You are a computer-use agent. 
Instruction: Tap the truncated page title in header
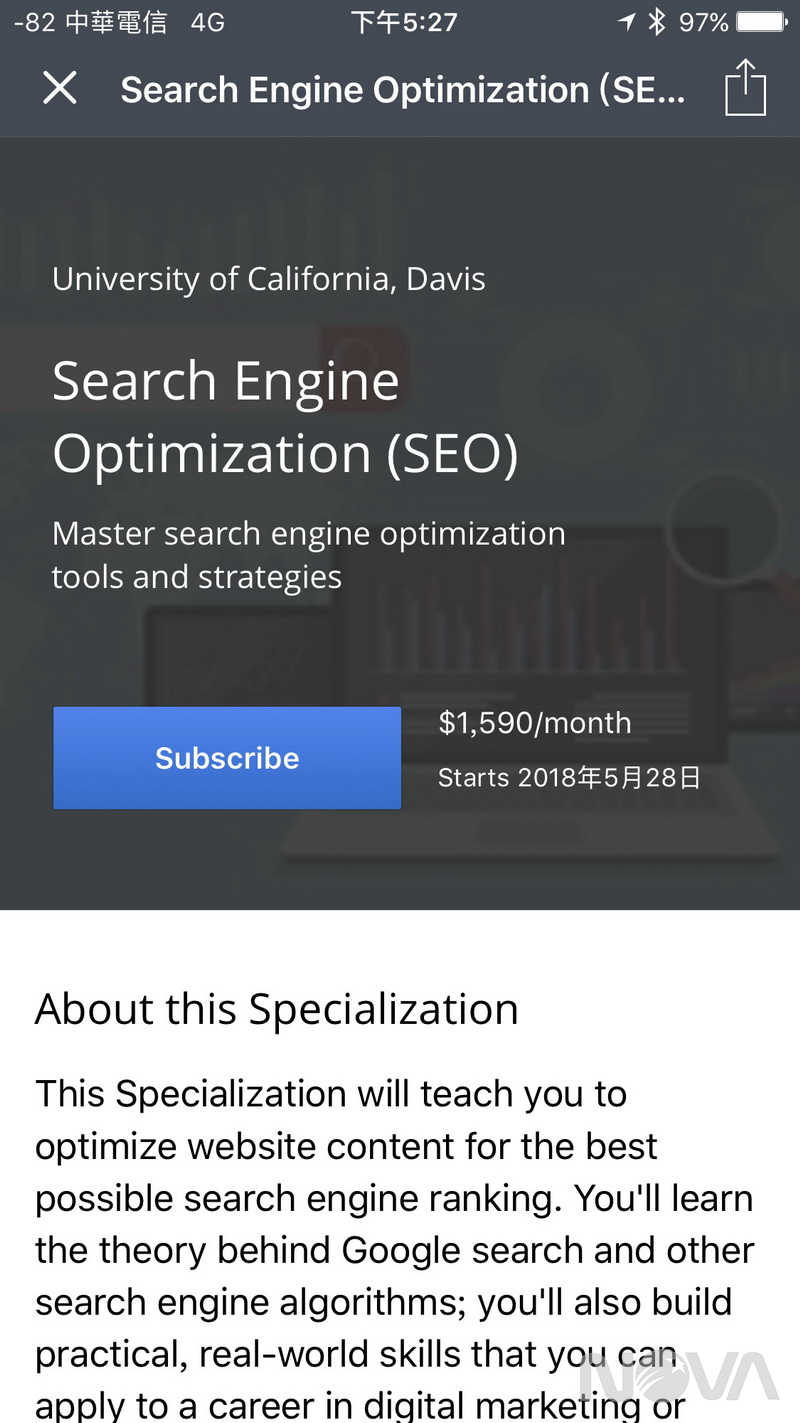403,90
